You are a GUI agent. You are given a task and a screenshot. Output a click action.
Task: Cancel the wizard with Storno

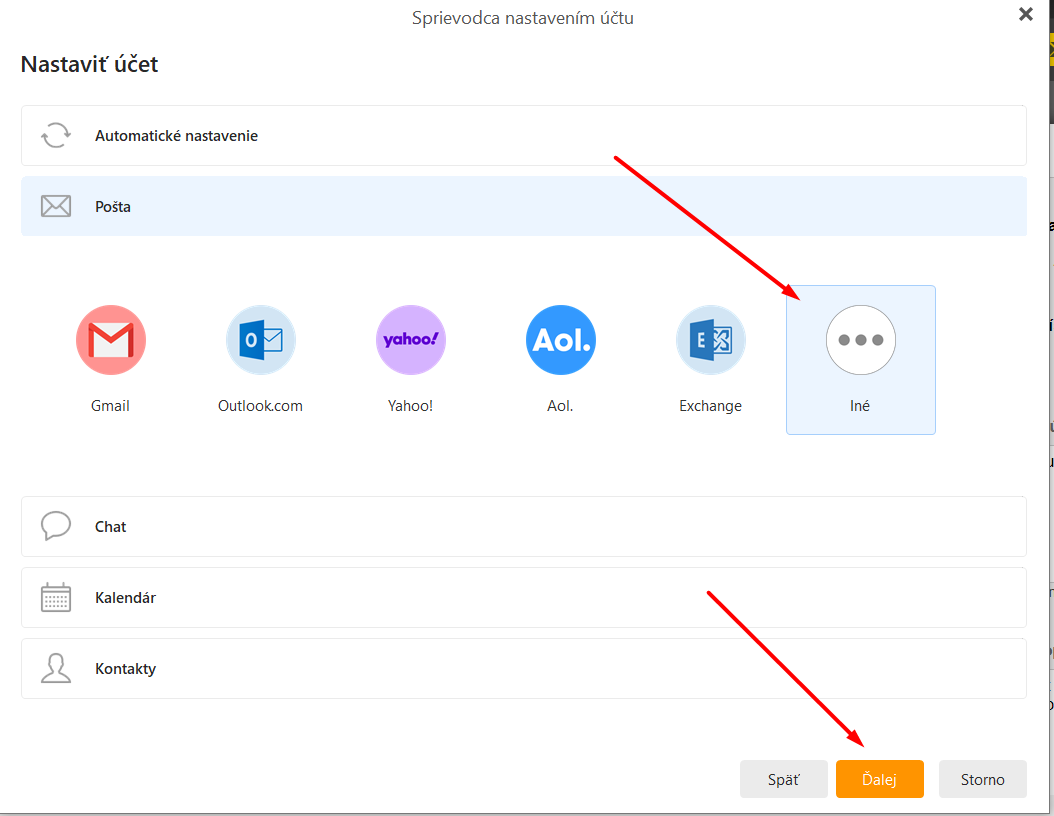click(x=983, y=779)
